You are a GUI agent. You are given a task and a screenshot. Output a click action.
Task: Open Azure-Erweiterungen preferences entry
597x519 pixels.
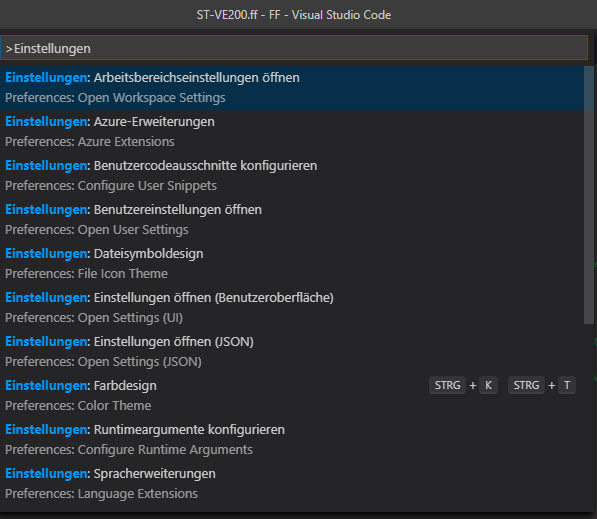point(292,132)
